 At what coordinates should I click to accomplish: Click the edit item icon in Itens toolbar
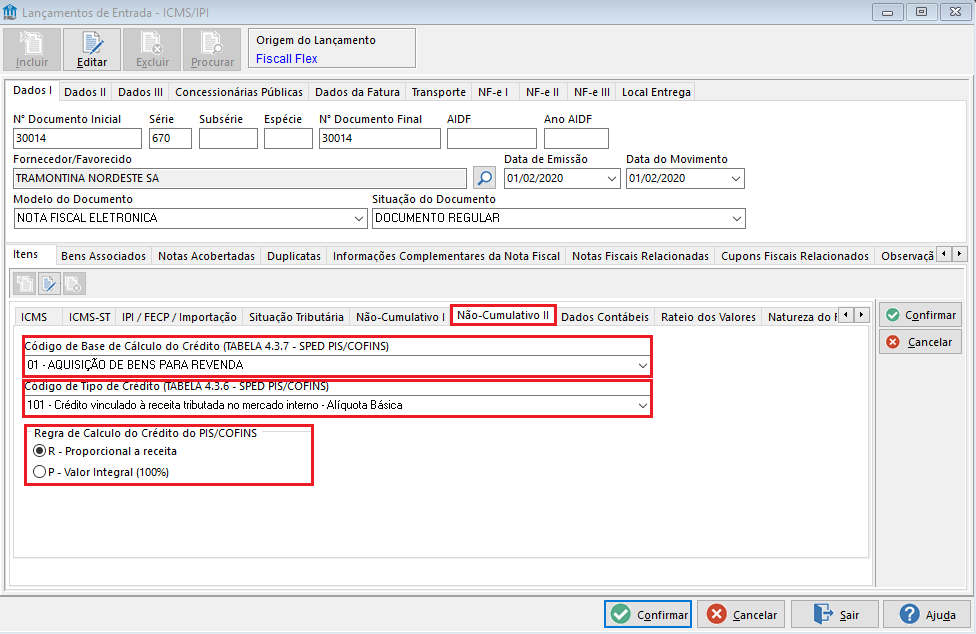pyautogui.click(x=49, y=284)
